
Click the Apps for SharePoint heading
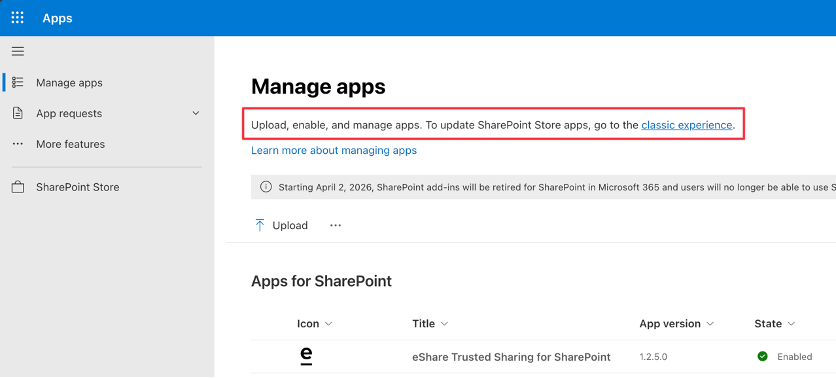point(321,281)
